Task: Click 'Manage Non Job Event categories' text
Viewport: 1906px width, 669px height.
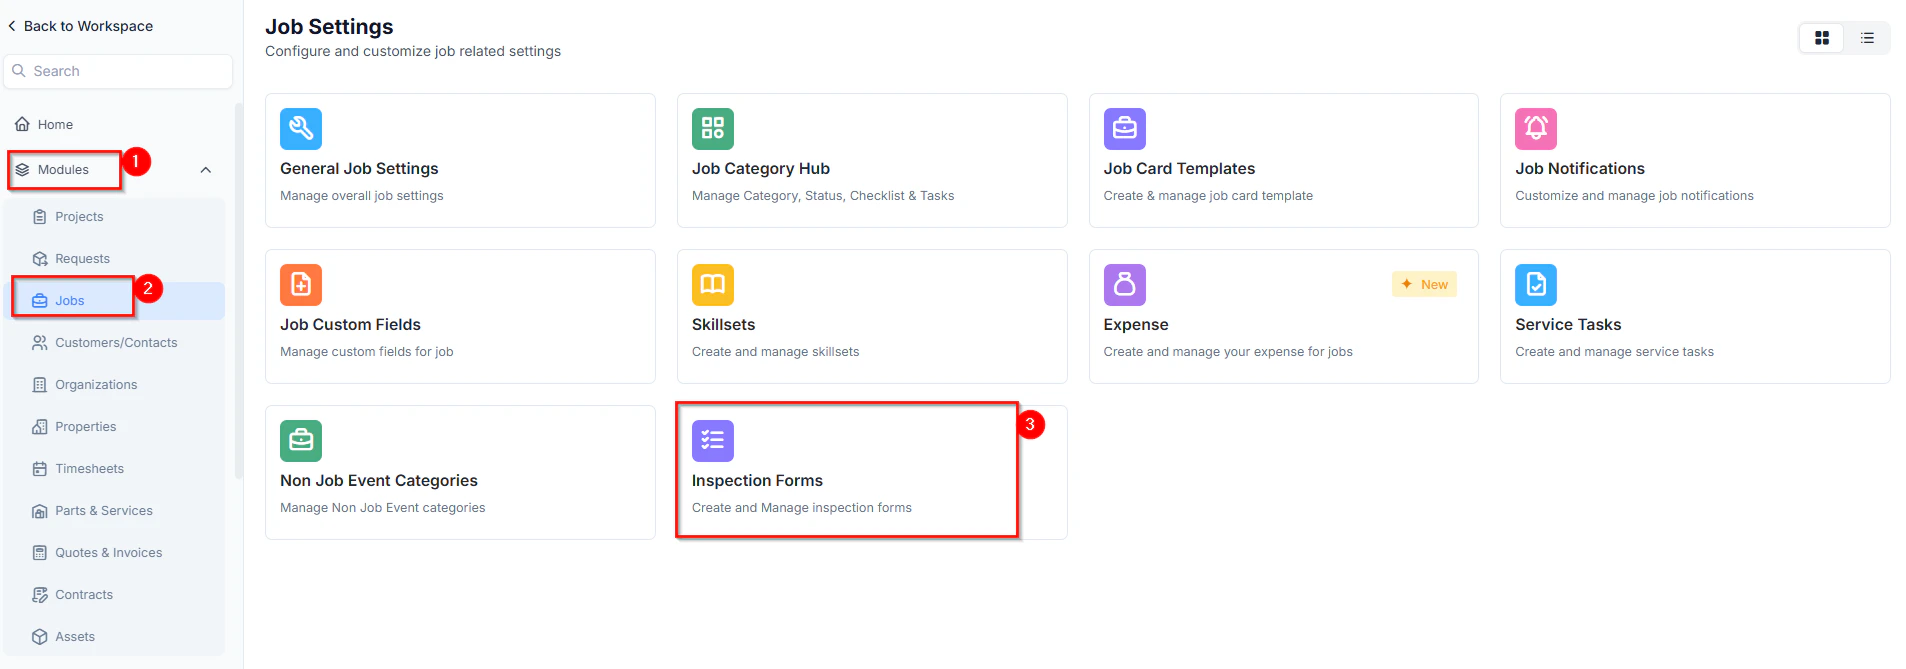Action: pyautogui.click(x=383, y=508)
